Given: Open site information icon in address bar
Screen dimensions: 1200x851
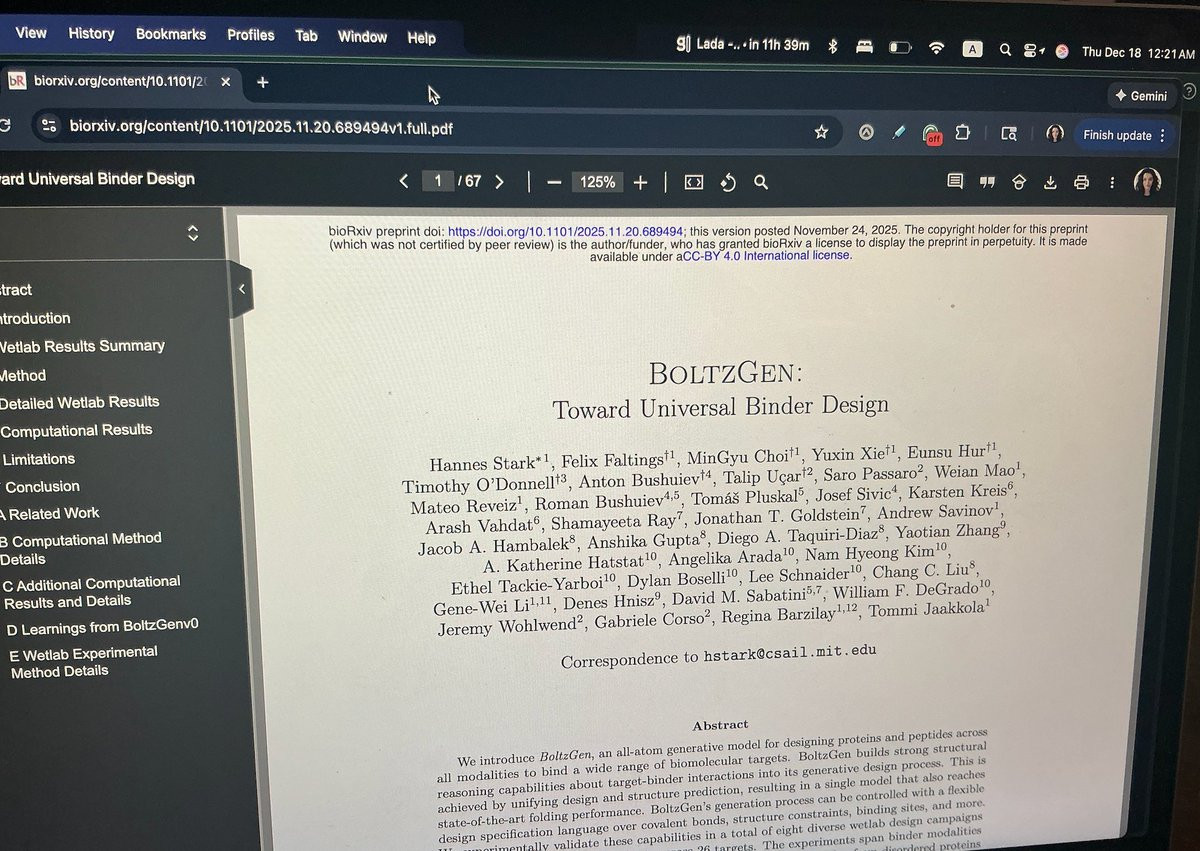Looking at the screenshot, I should [49, 126].
